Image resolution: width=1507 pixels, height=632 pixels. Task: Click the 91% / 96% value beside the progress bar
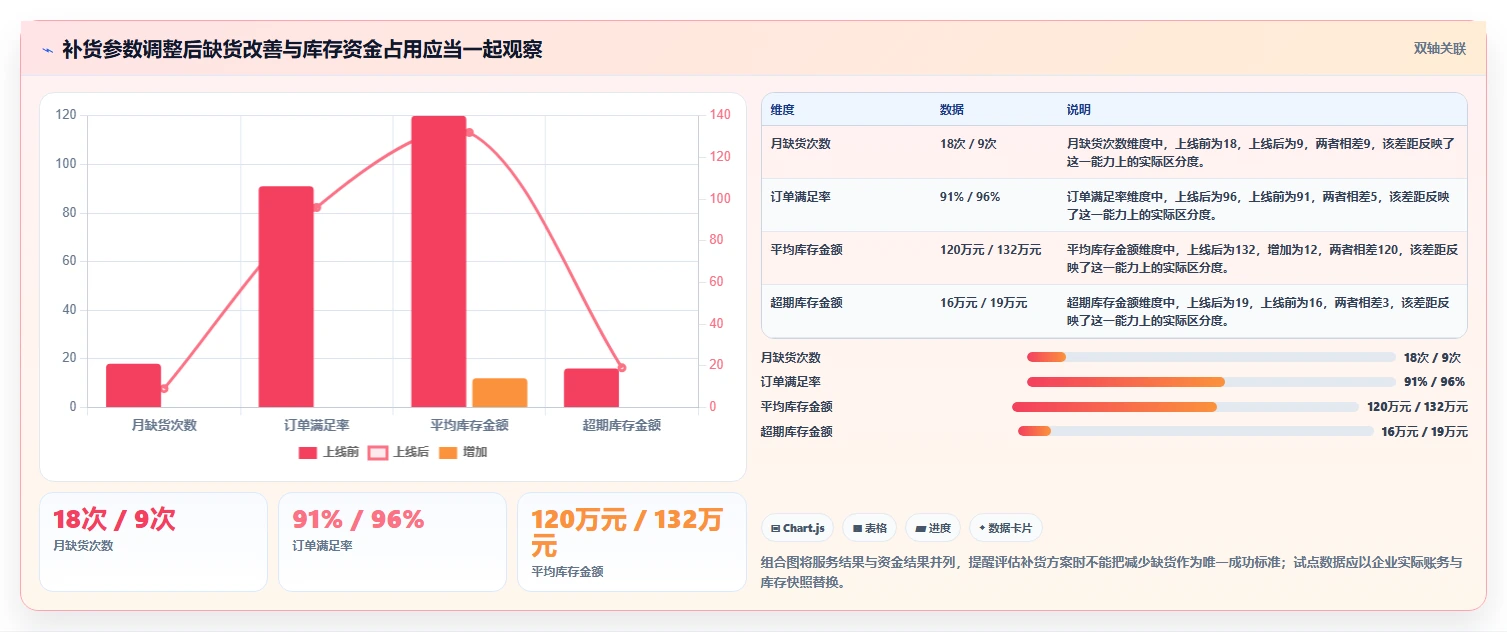click(x=1434, y=382)
